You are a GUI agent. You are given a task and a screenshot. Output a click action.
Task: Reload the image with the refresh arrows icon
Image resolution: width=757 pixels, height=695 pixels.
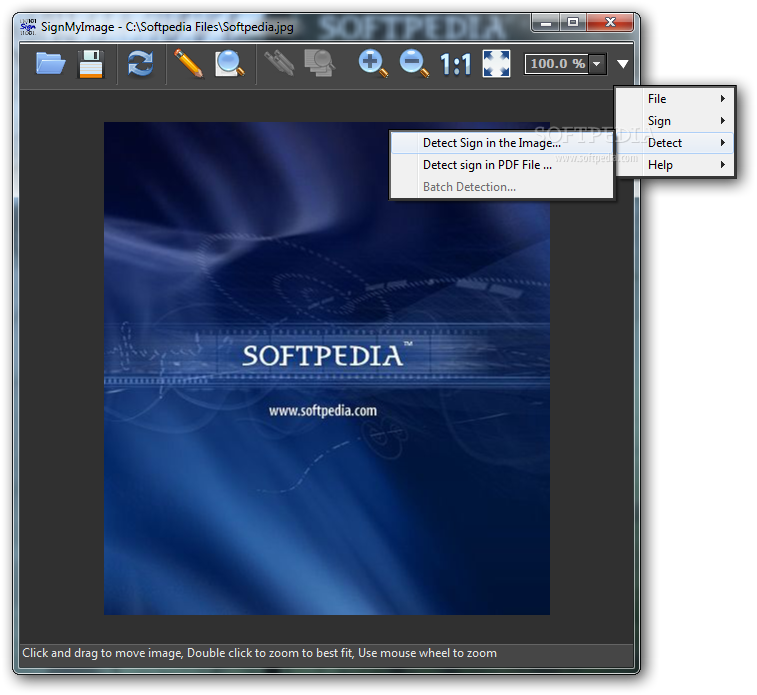(140, 64)
